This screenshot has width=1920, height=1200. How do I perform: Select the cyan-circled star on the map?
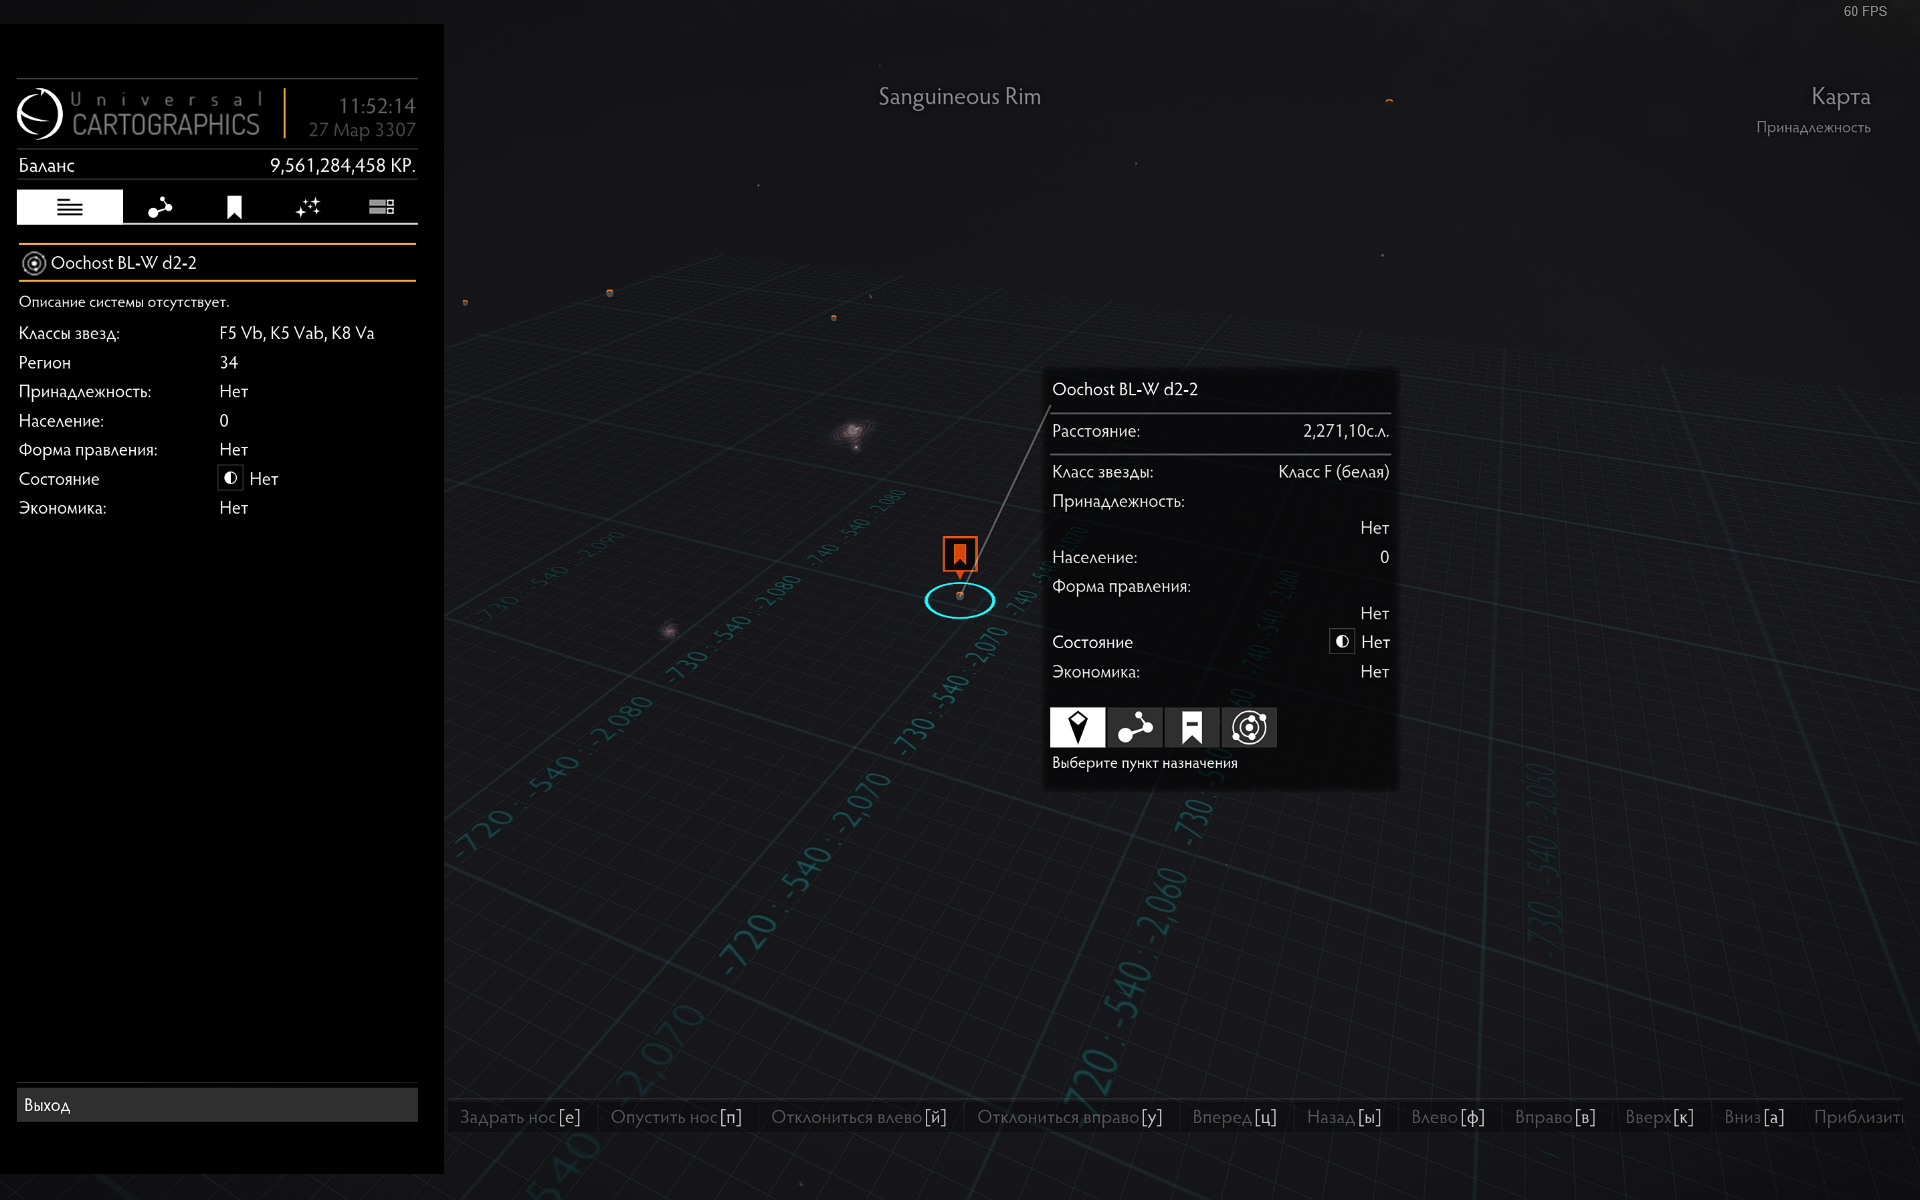960,598
